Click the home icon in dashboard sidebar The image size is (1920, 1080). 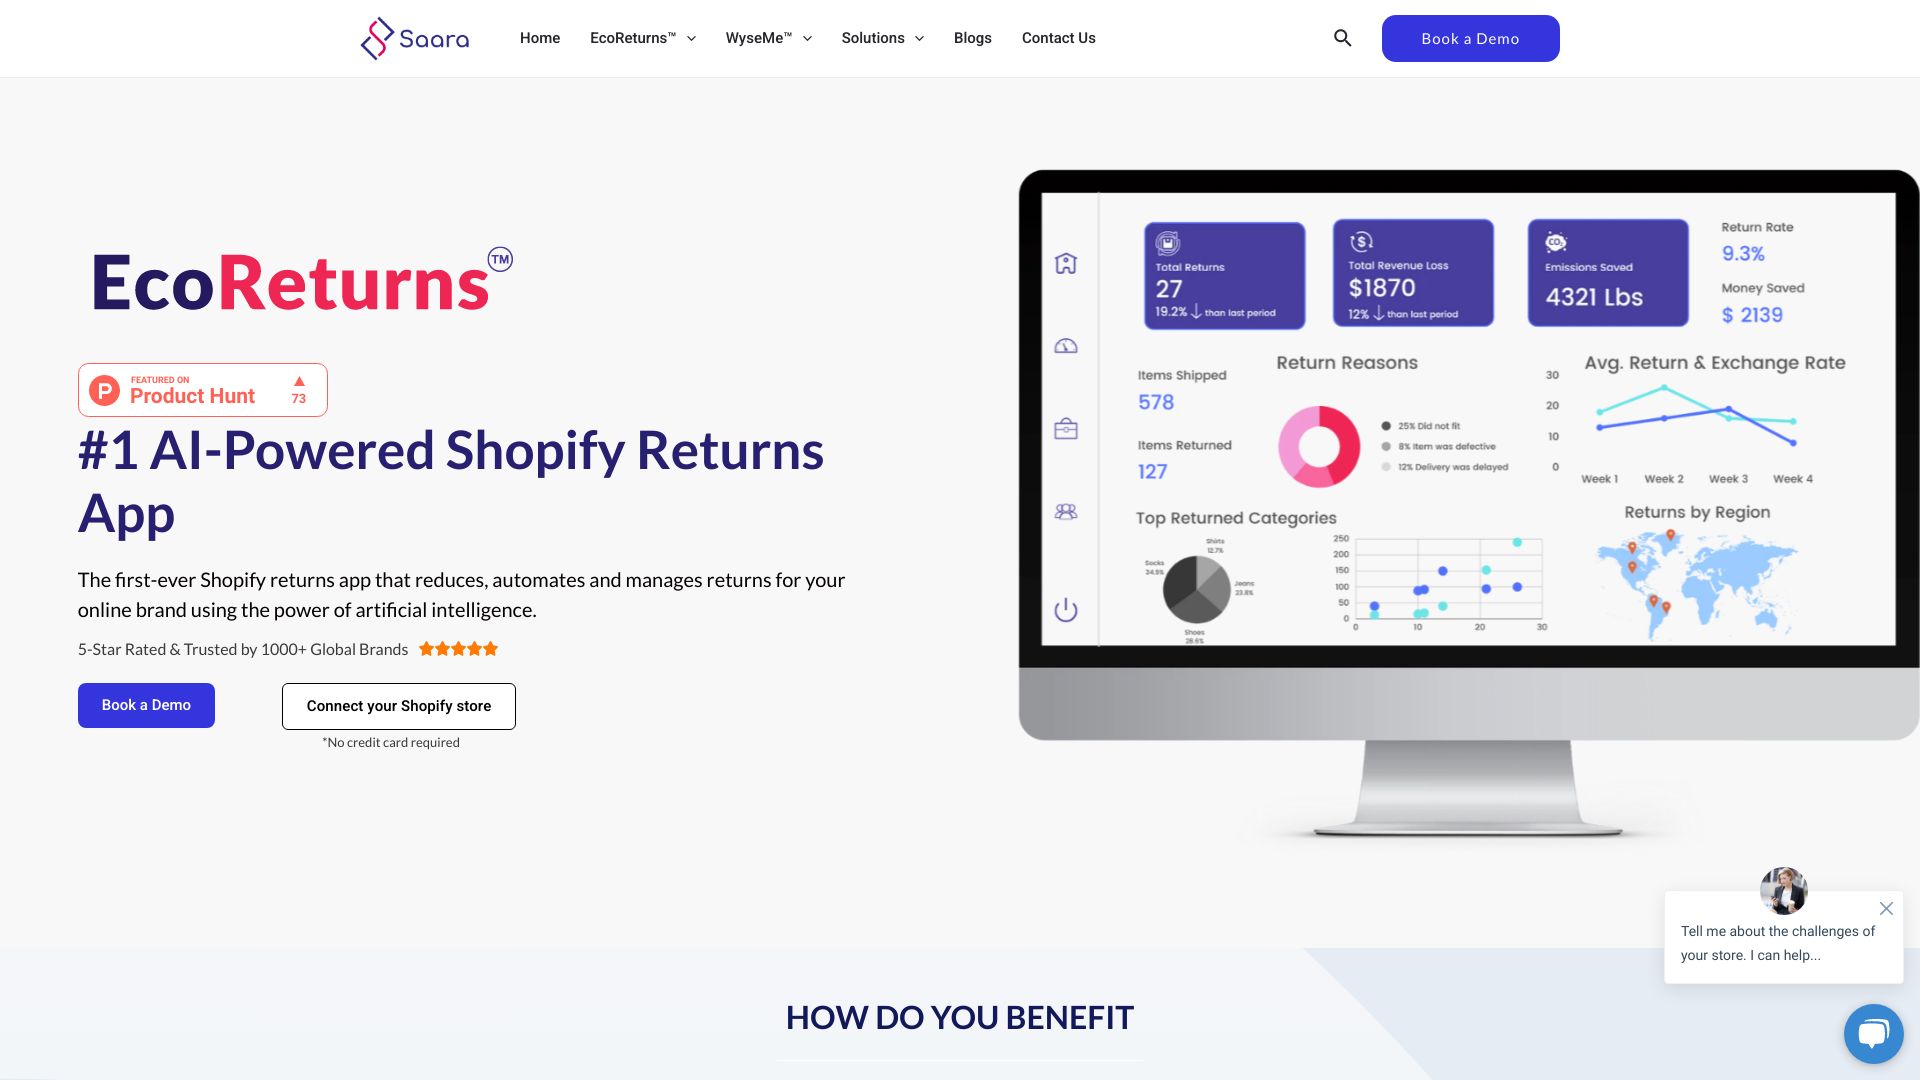1065,264
